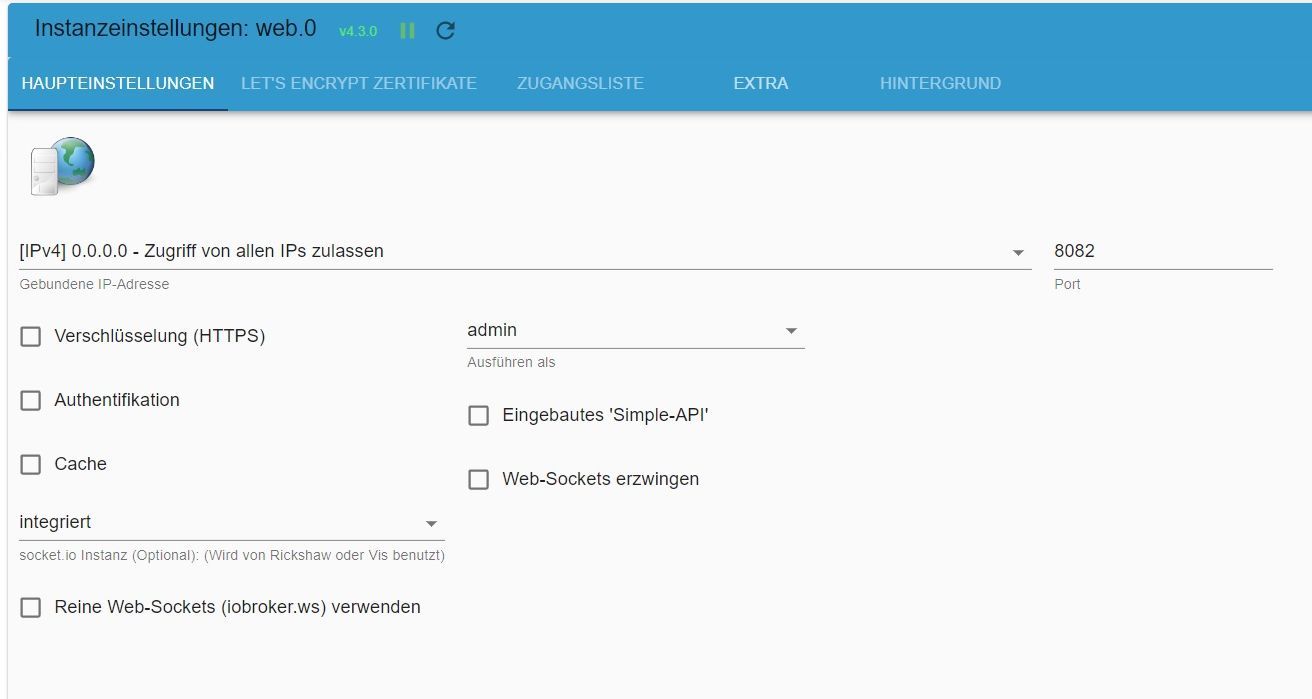The image size is (1312, 699).
Task: Switch to the Extra tab
Action: (761, 83)
